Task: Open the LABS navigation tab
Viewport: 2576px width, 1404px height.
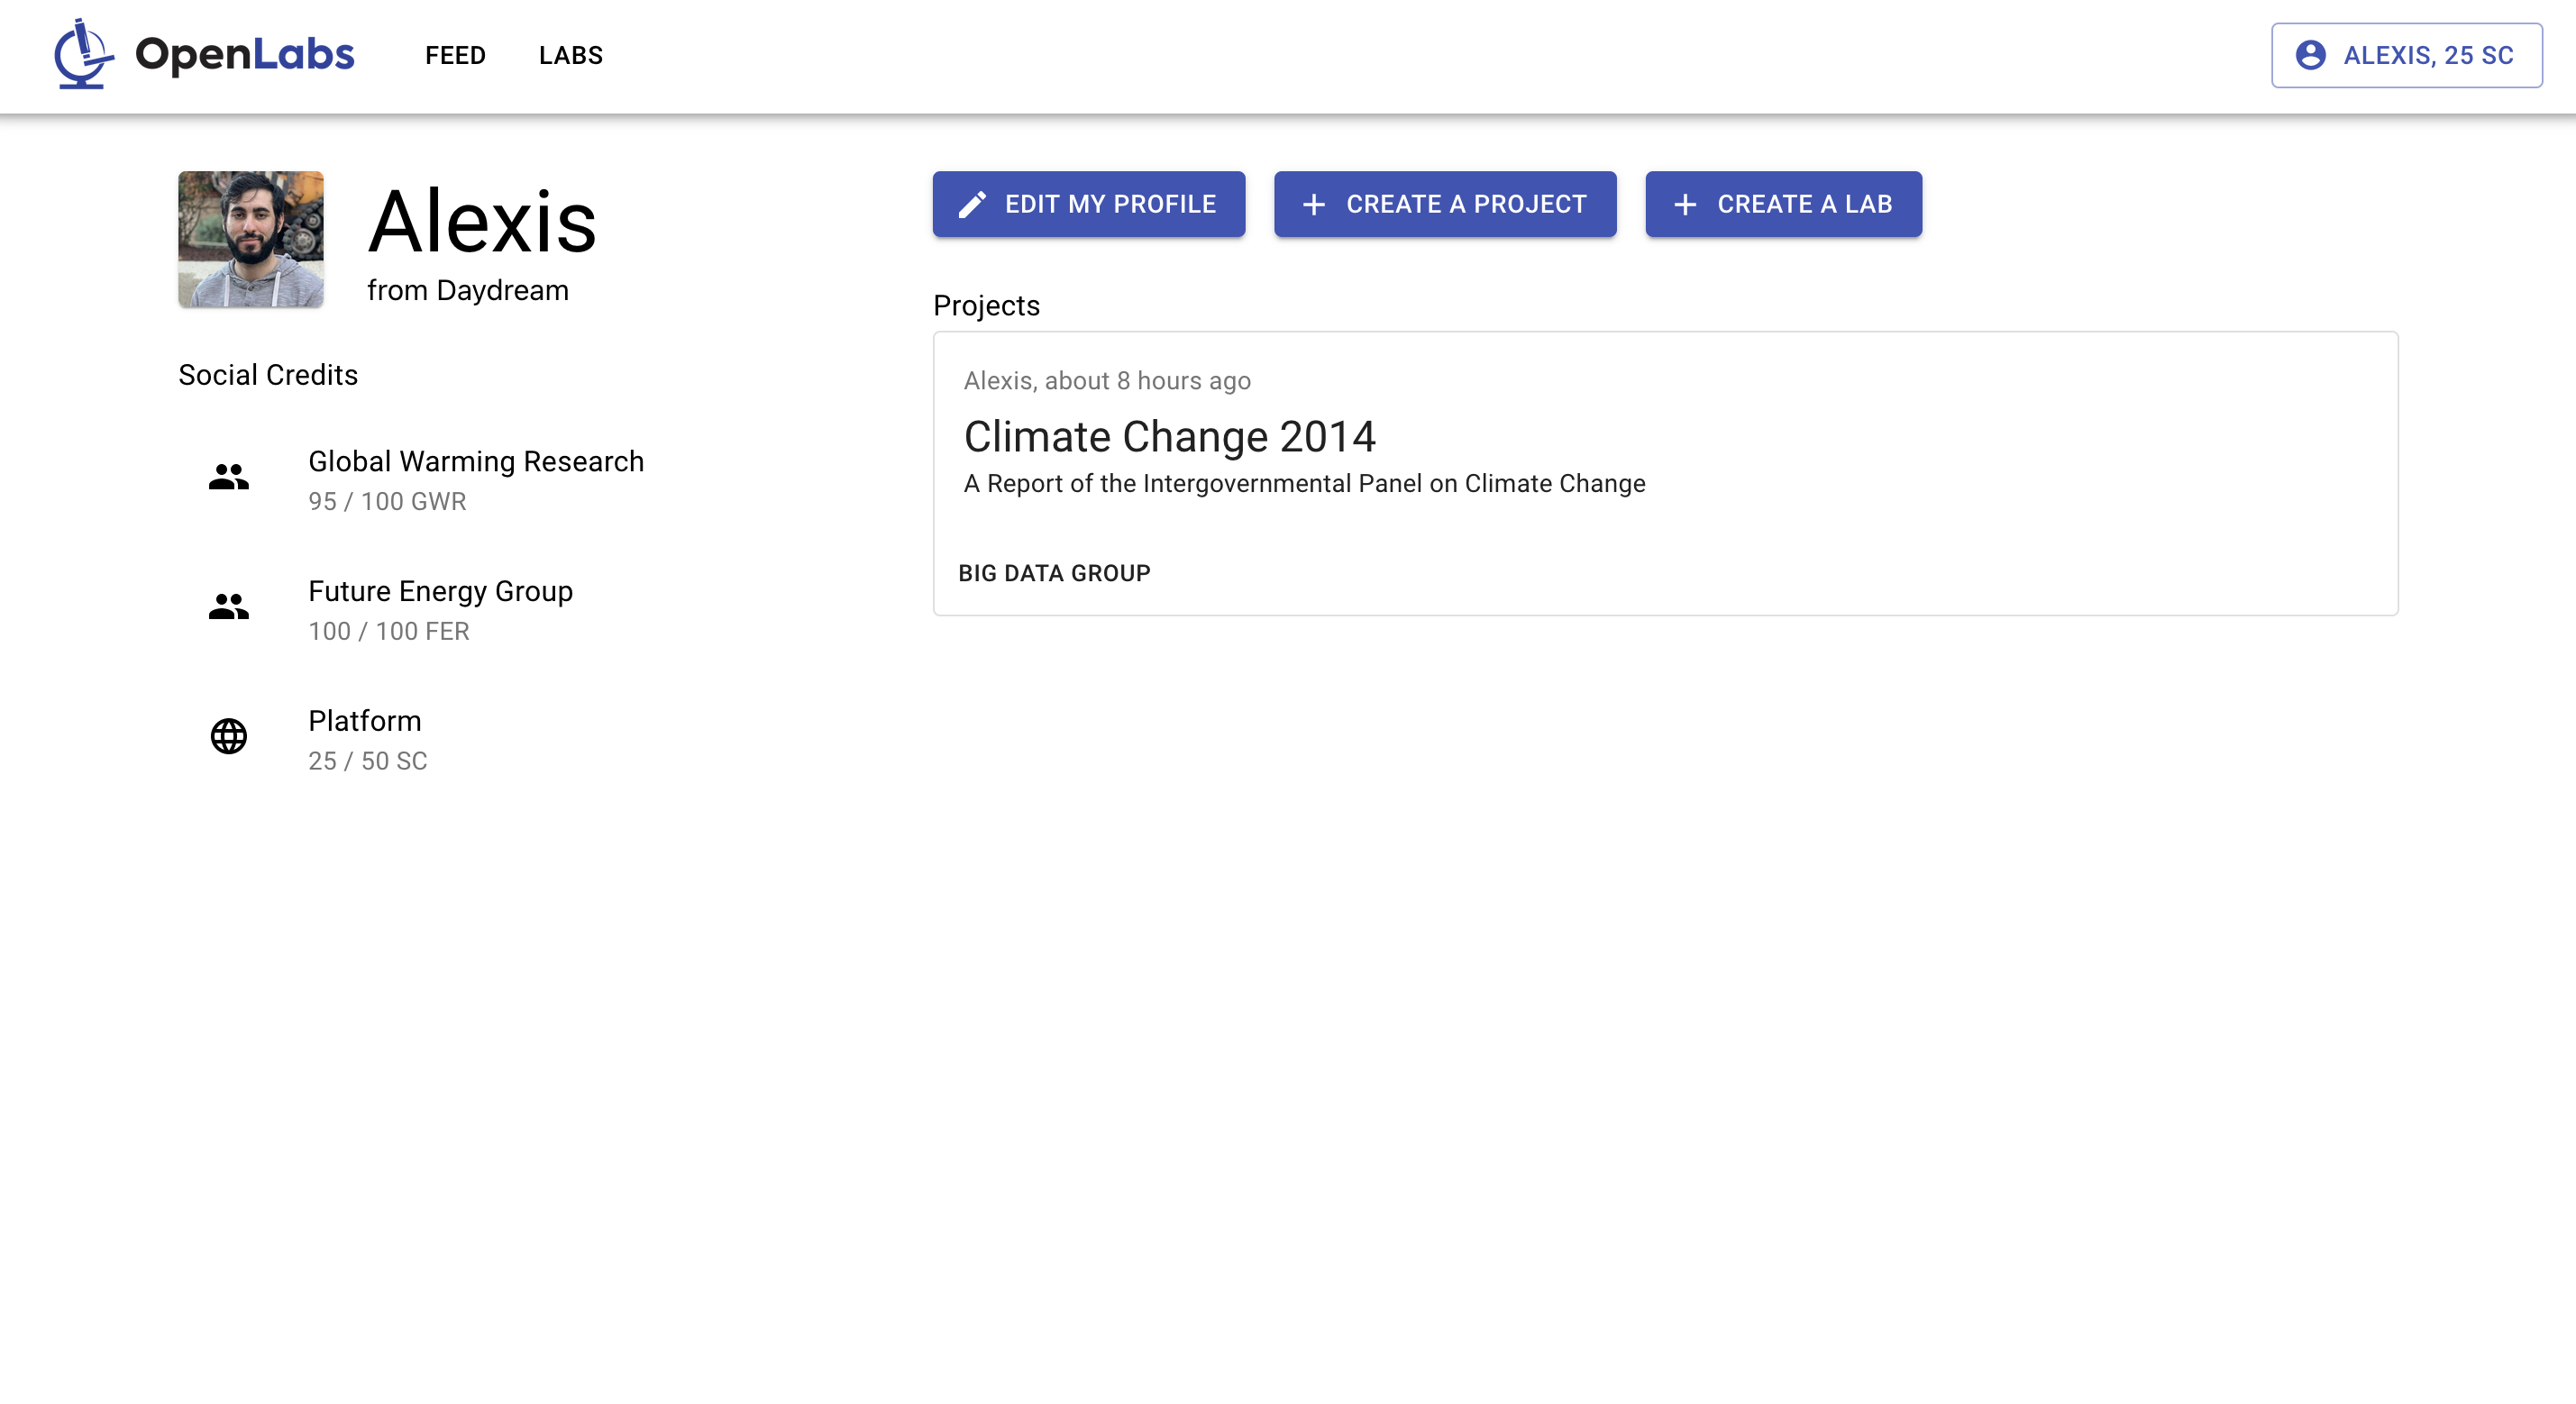Action: click(x=572, y=55)
